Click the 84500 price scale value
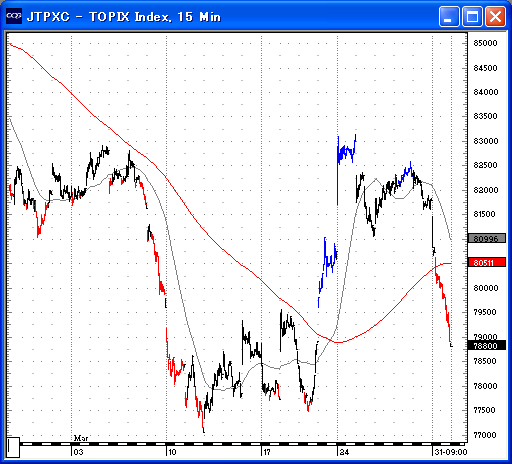512x464 pixels. click(x=485, y=68)
